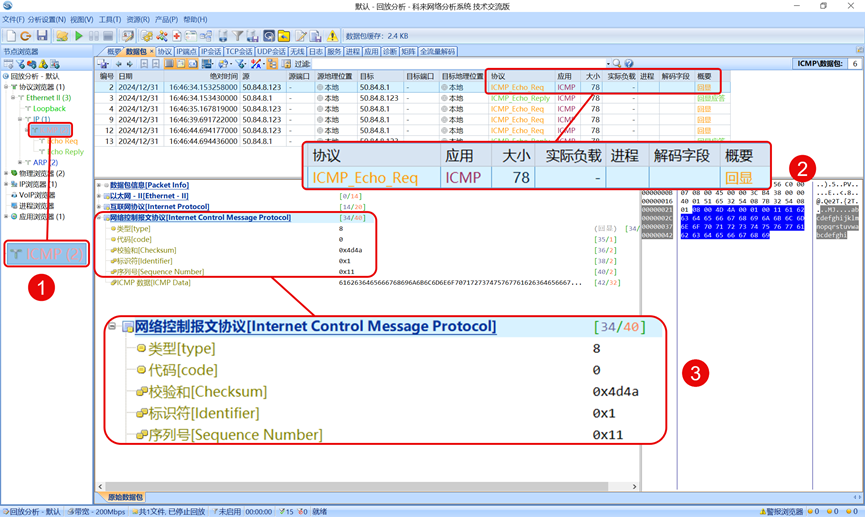Expand the ARP (2) tree node
Viewport: 865px width, 517px height.
pos(22,162)
